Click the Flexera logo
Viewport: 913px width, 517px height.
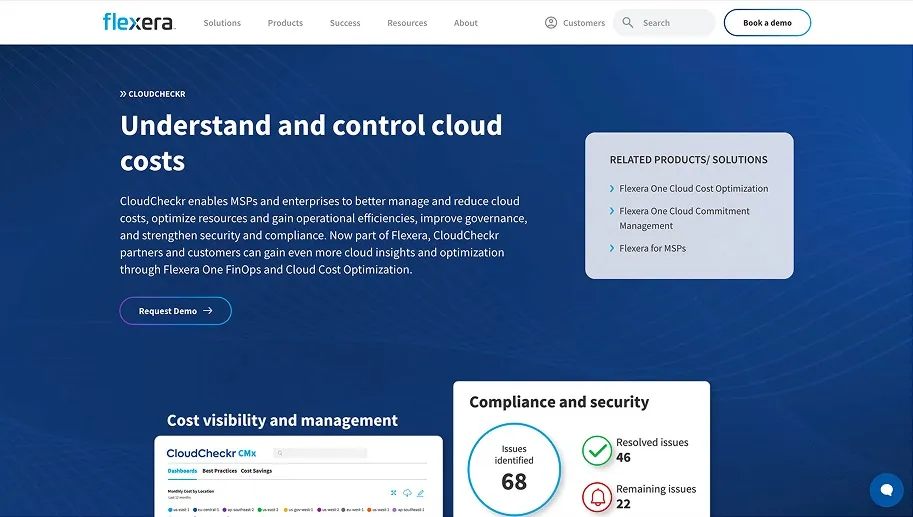click(139, 22)
